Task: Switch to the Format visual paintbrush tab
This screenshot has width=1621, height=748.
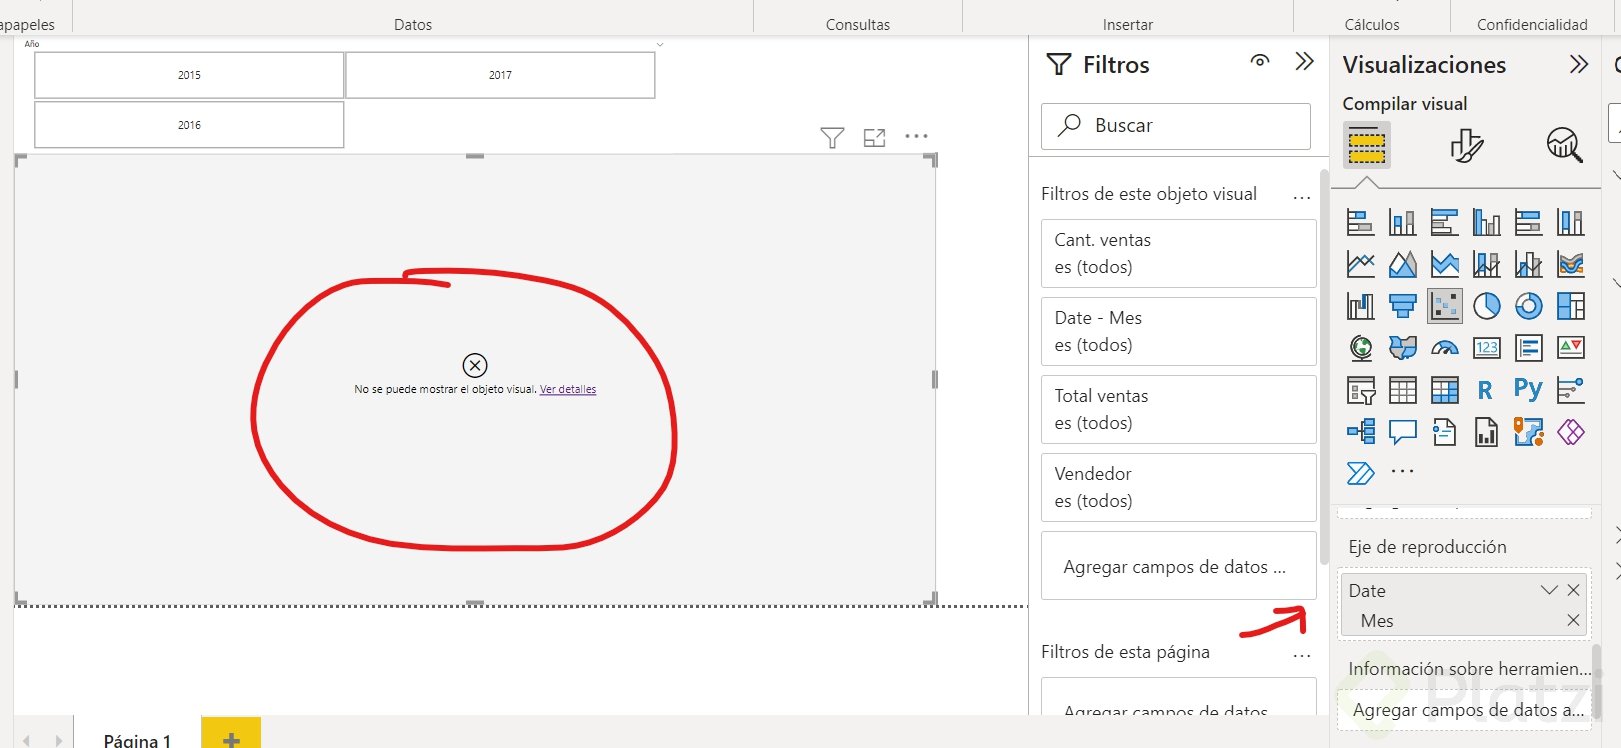Action: pyautogui.click(x=1466, y=146)
